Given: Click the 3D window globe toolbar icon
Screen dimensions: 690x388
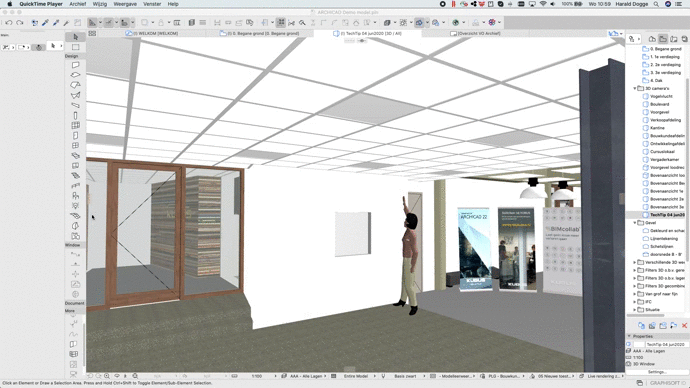Looking at the screenshot, I should point(455,22).
